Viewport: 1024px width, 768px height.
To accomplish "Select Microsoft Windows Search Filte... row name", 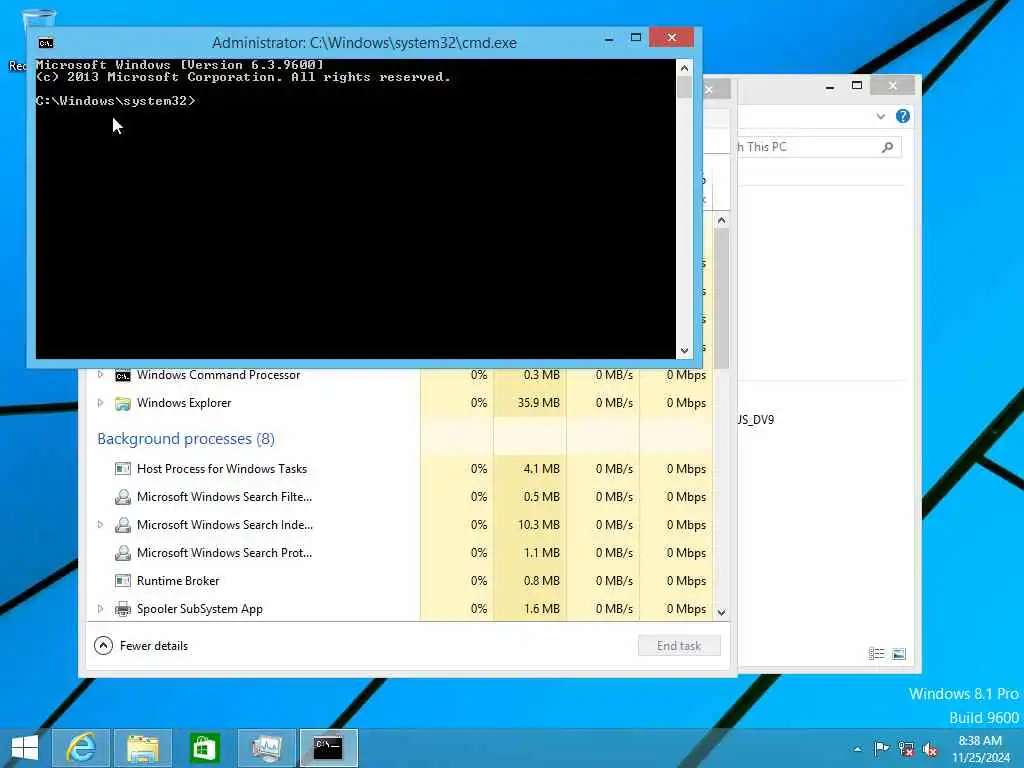I will 225,497.
